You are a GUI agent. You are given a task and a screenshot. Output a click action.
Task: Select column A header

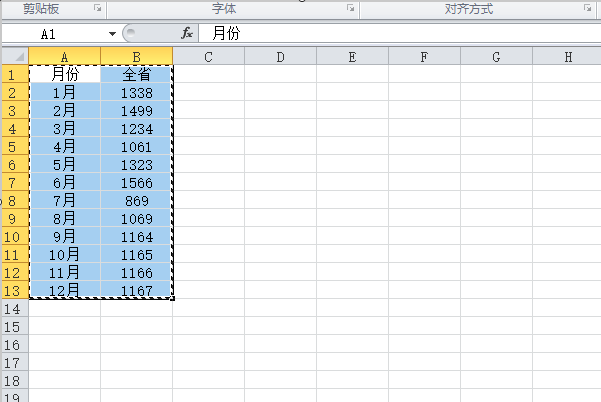point(64,57)
